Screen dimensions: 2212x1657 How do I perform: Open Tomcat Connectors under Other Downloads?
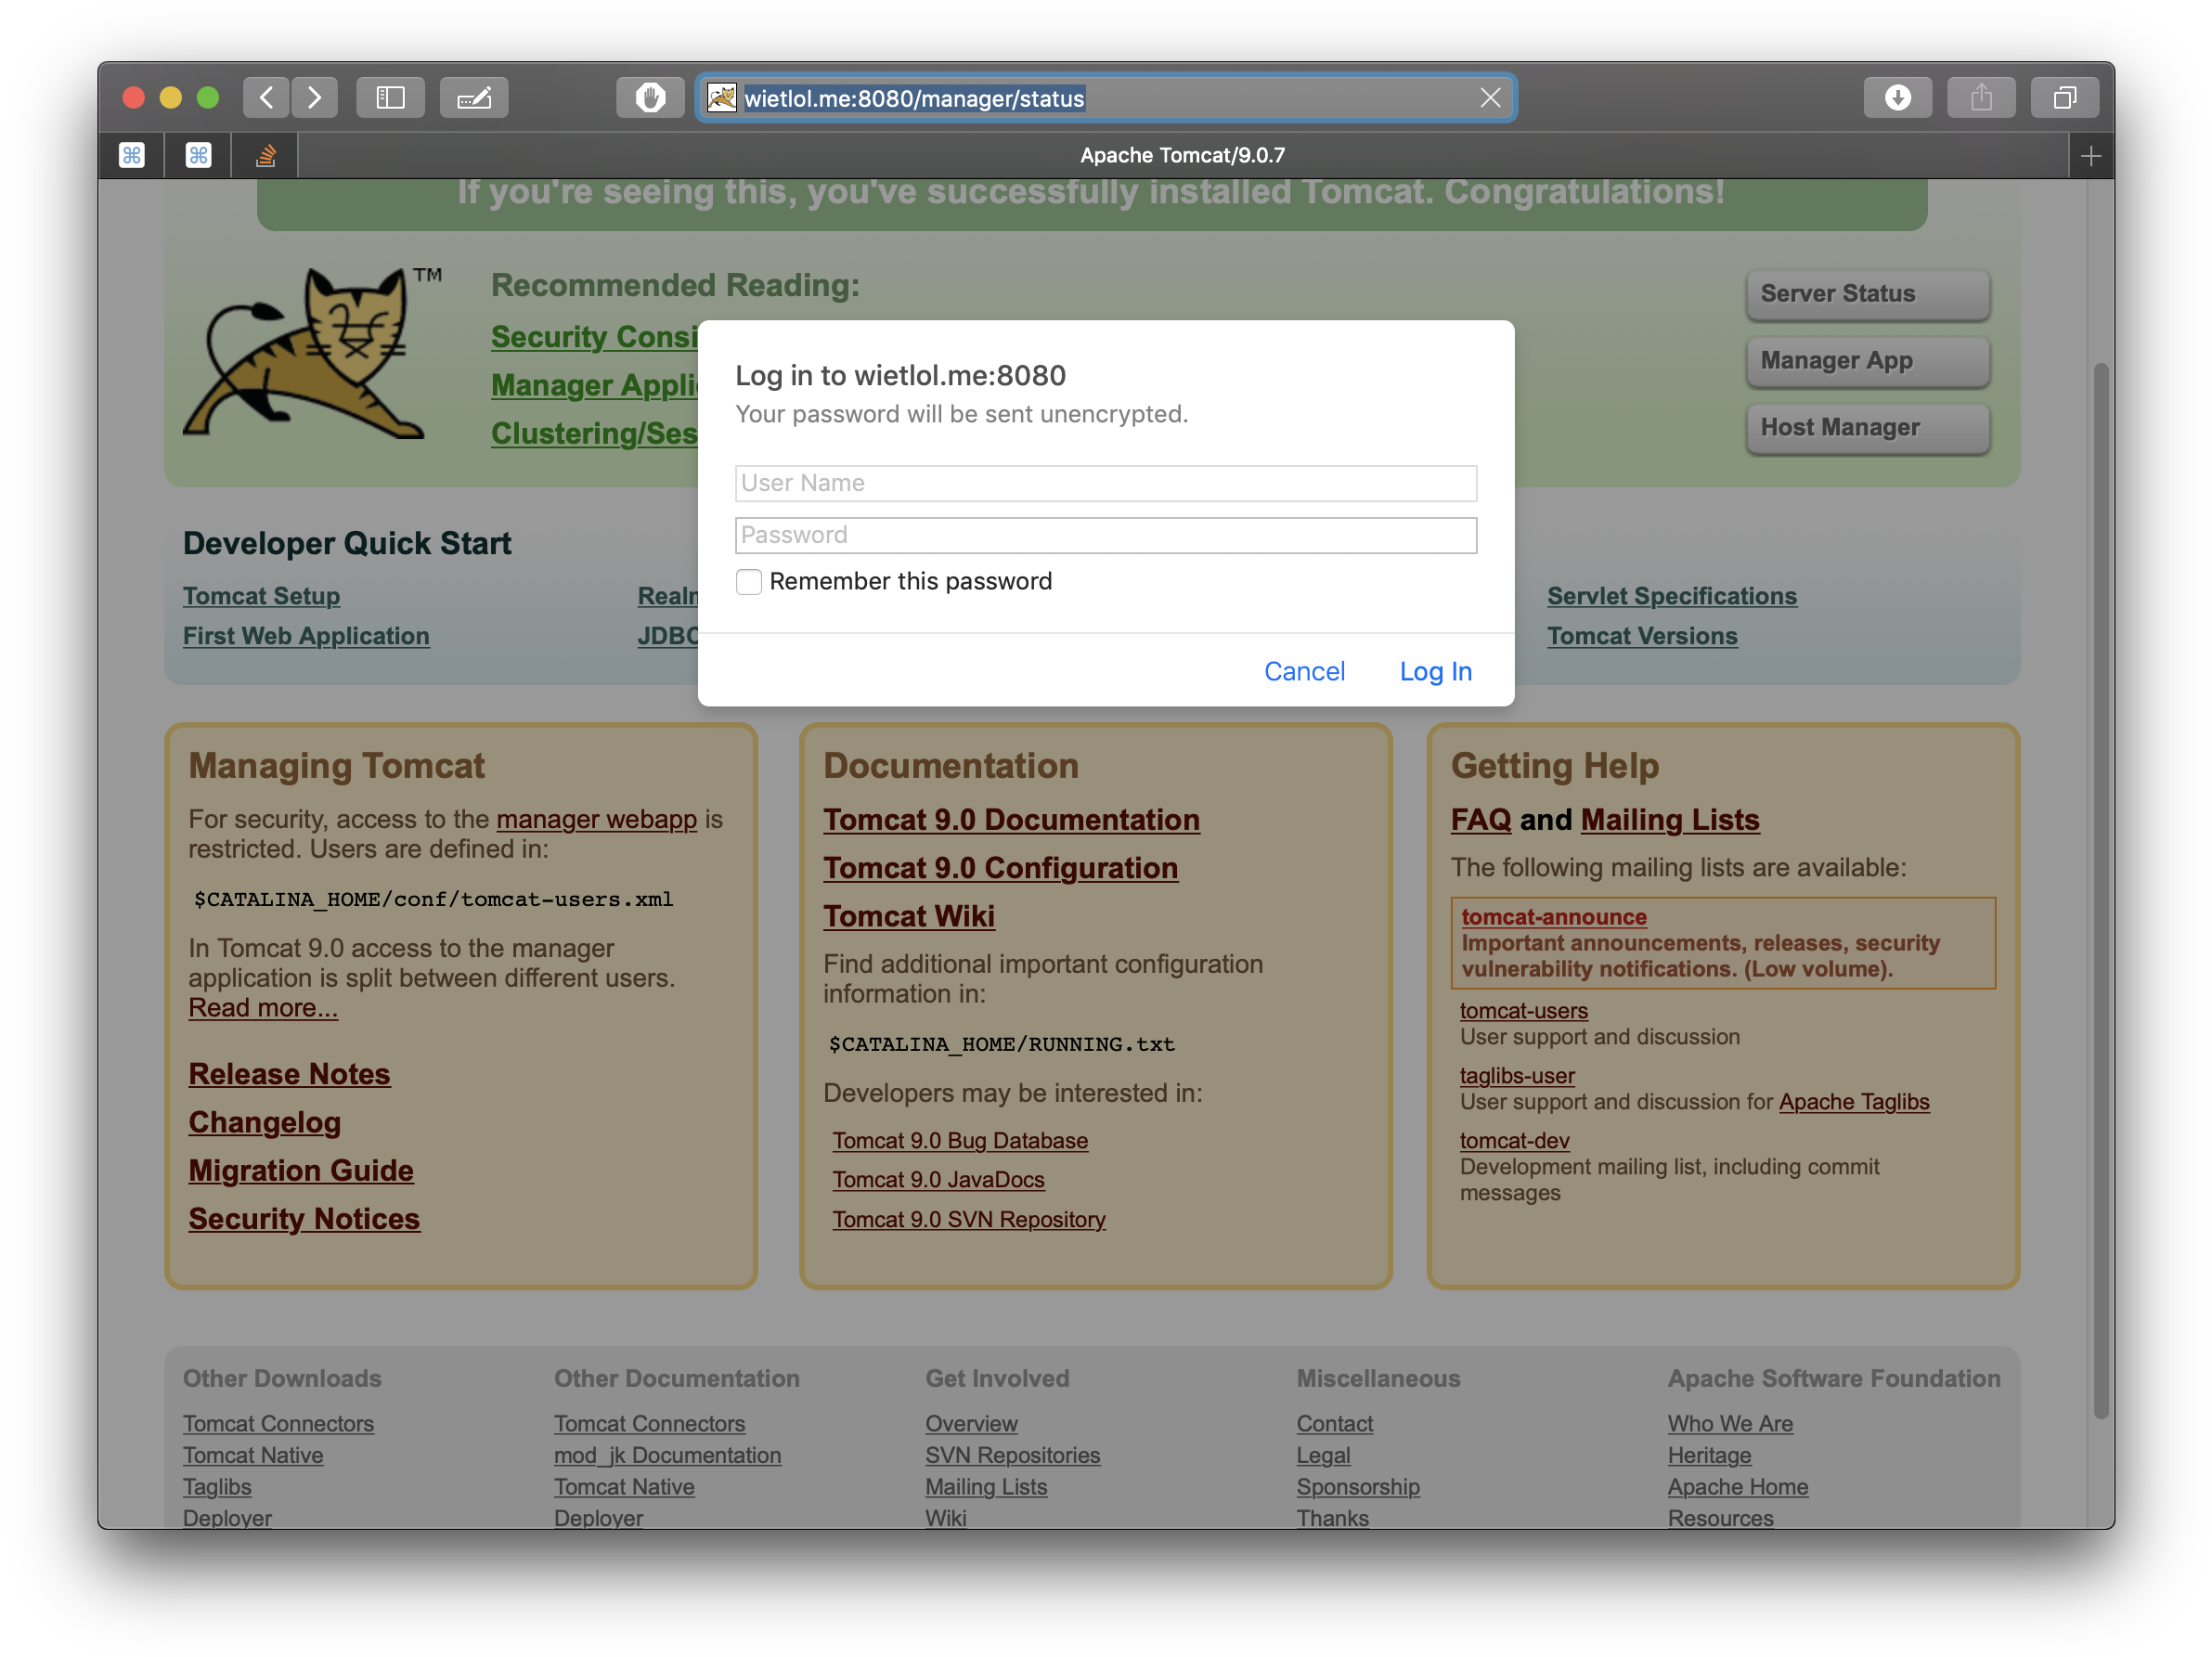point(278,1423)
